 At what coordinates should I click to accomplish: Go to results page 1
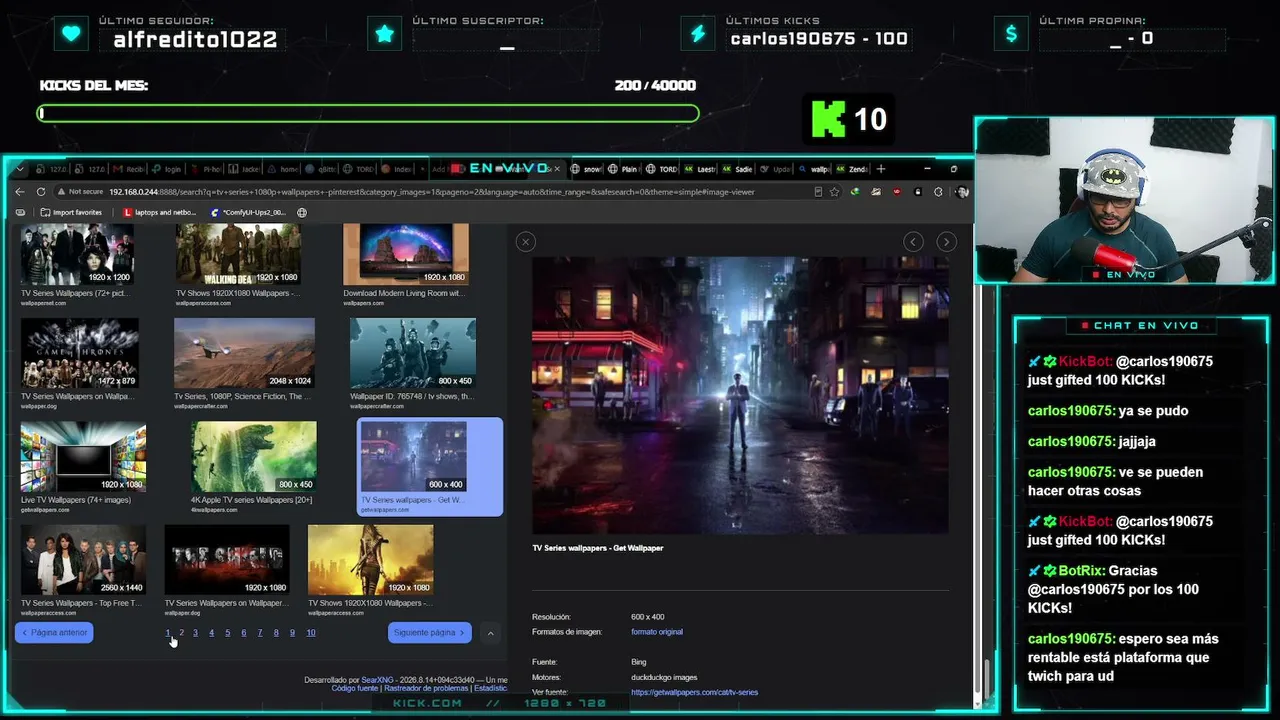tap(168, 632)
